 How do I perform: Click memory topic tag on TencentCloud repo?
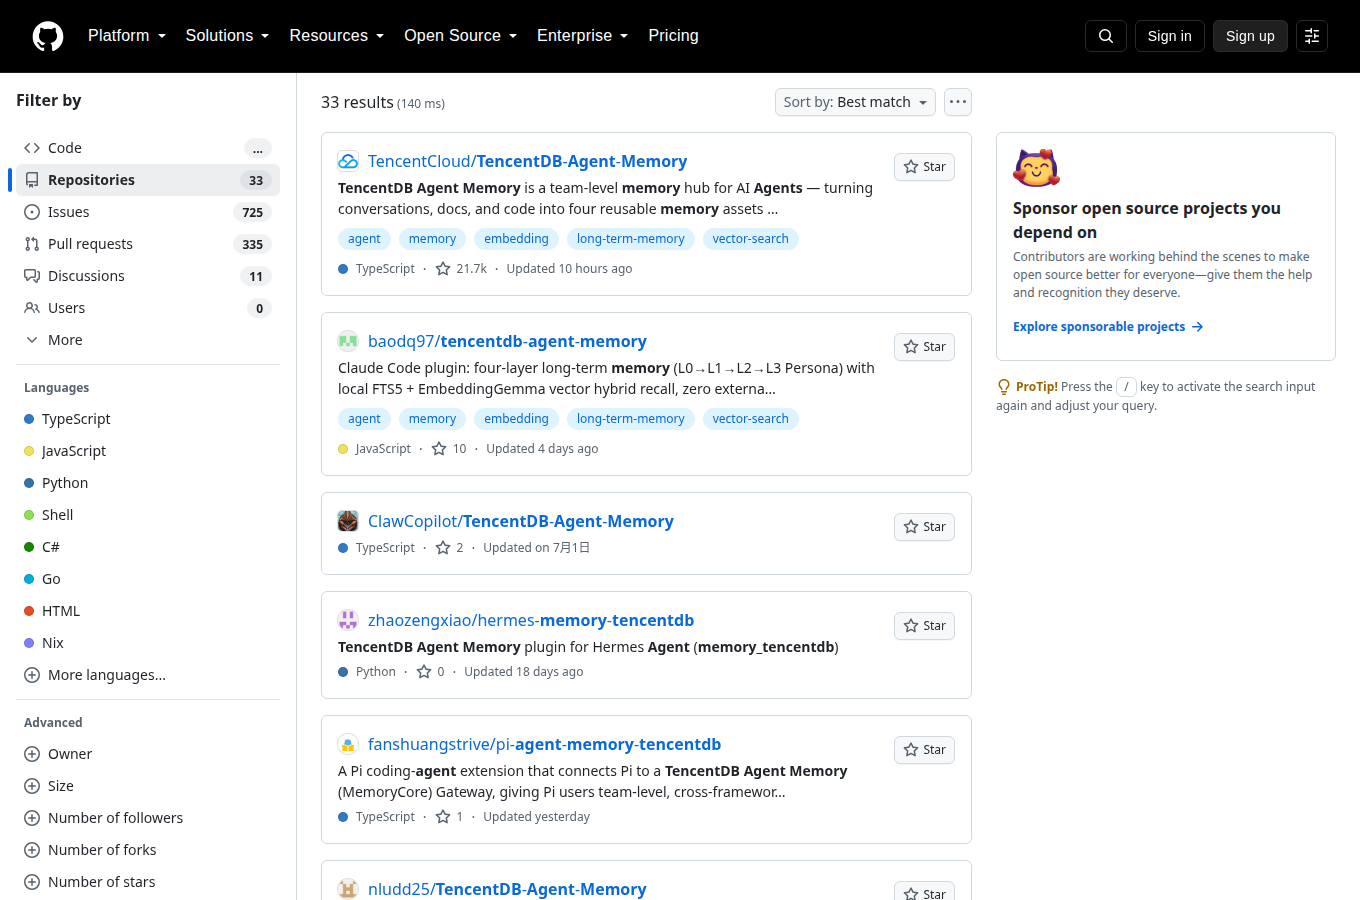pos(432,239)
